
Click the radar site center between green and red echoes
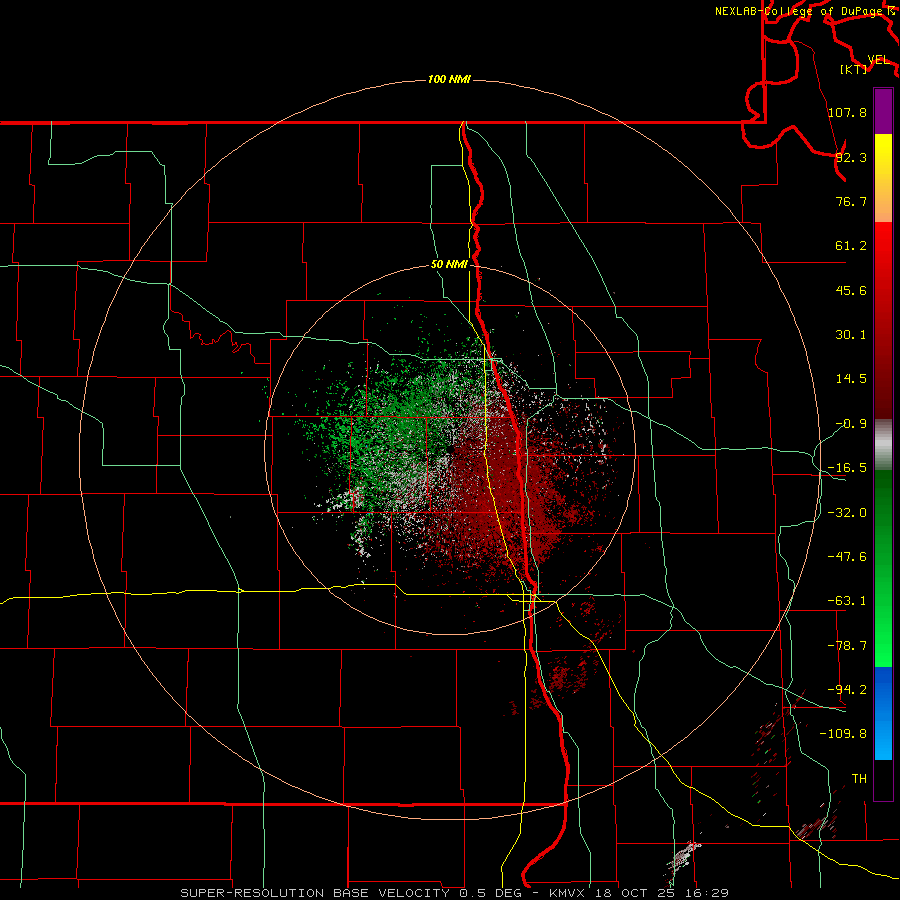tap(451, 450)
